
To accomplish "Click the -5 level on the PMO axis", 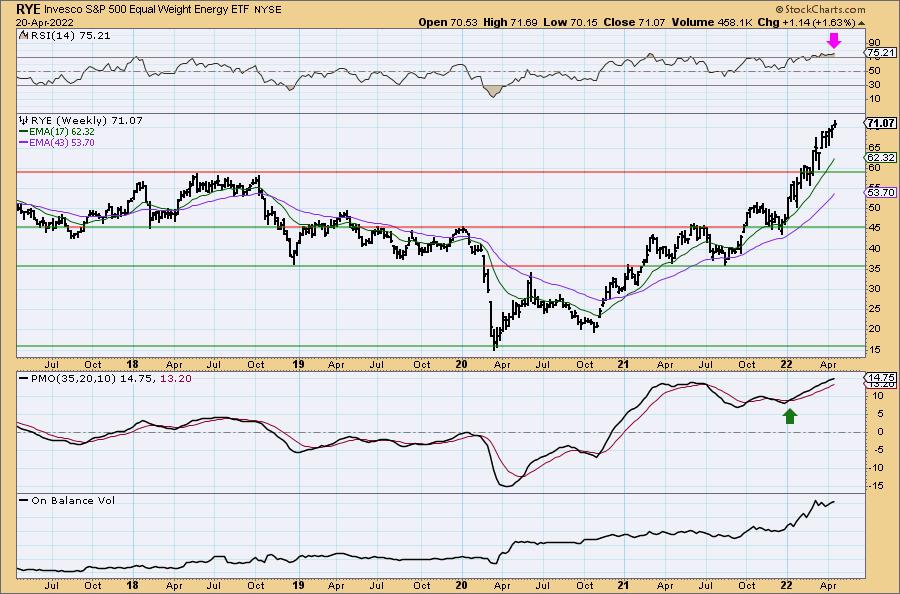I will pos(876,450).
